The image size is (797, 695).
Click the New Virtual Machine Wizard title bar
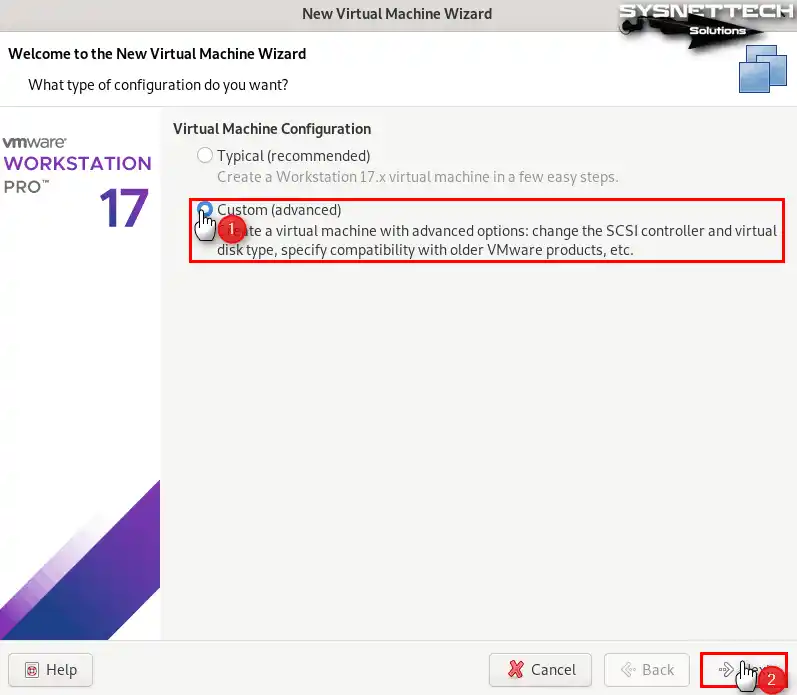click(397, 14)
